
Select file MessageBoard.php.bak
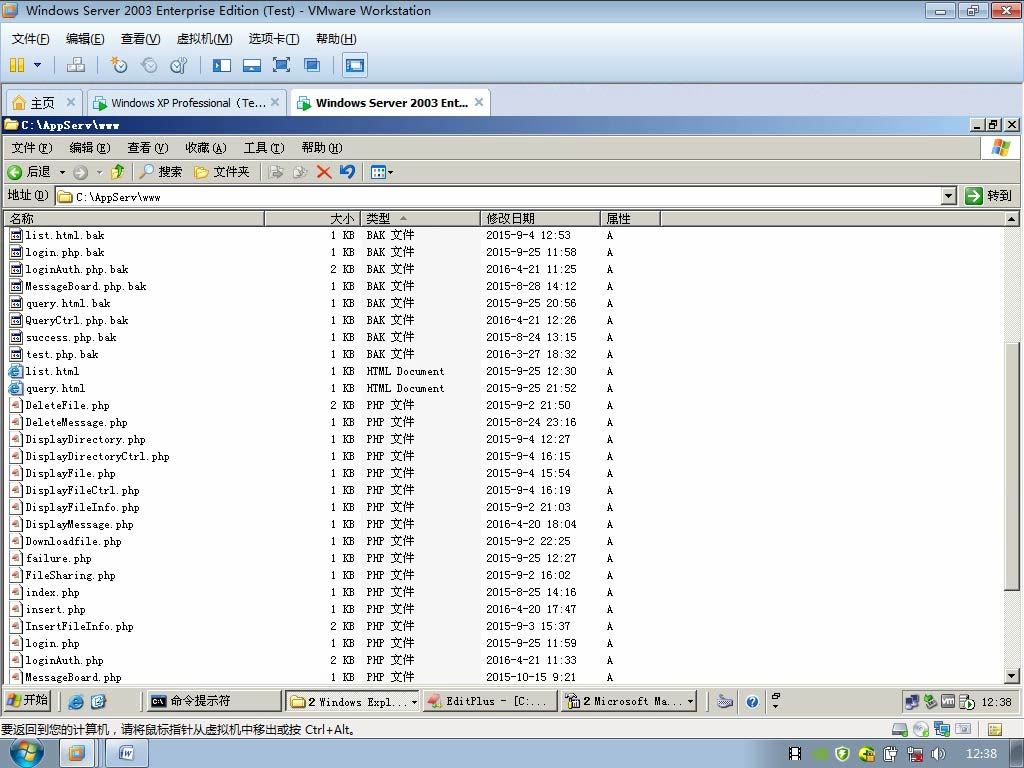point(86,286)
